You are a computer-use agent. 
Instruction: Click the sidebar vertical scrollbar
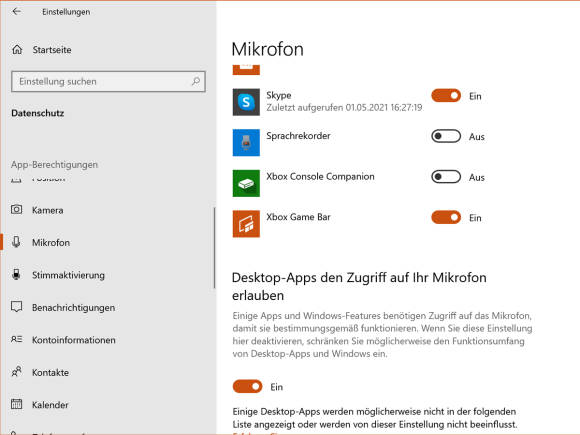pyautogui.click(x=215, y=248)
